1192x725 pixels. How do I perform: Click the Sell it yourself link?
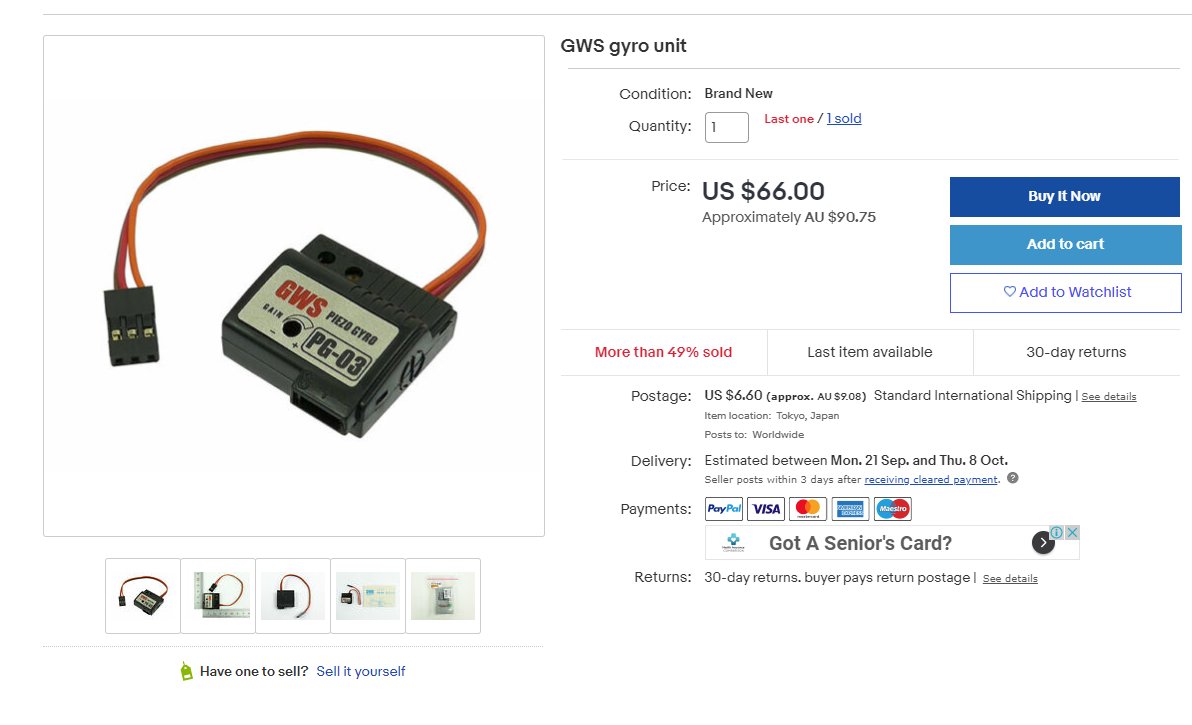tap(360, 671)
